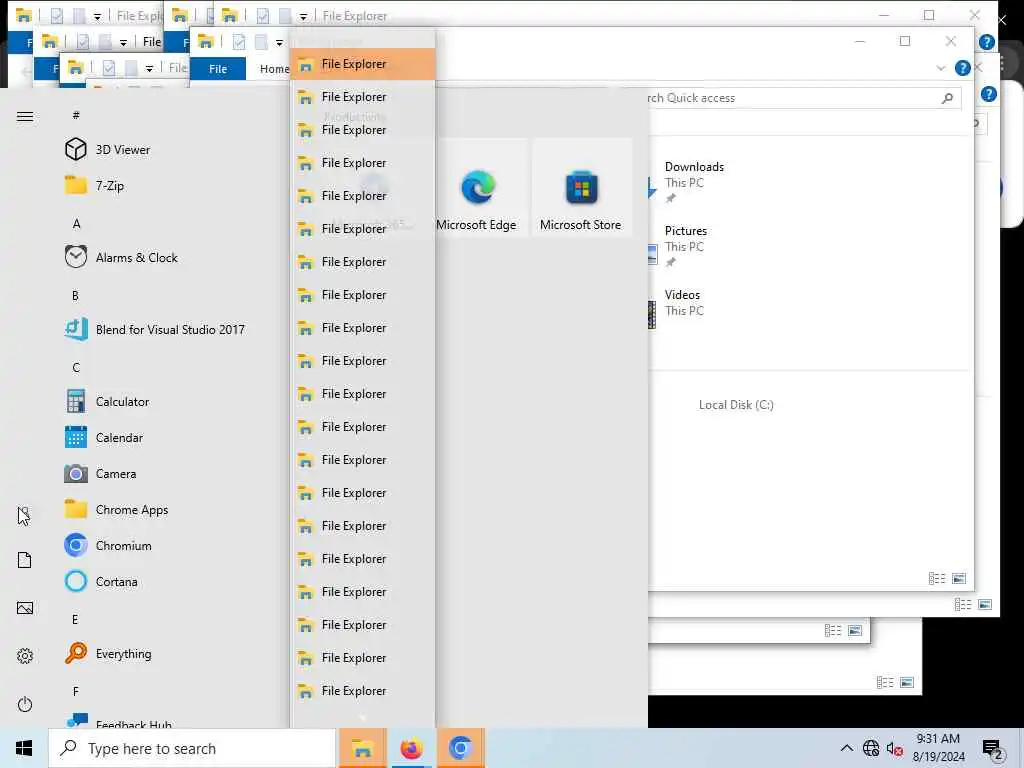The height and width of the screenshot is (768, 1024).
Task: Click the network globe tray icon
Action: point(871,748)
